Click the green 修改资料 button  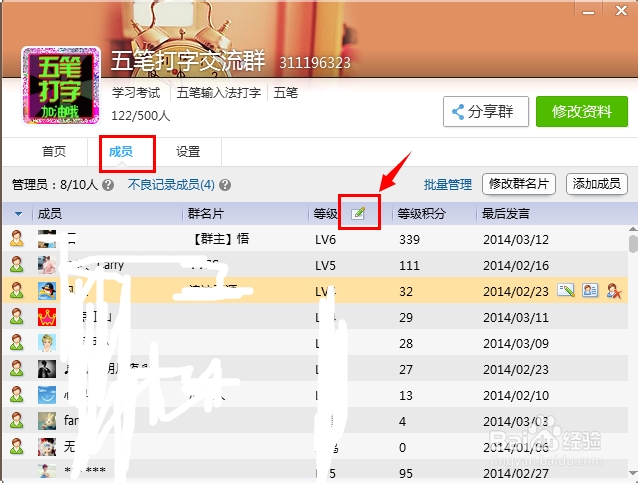click(x=582, y=111)
